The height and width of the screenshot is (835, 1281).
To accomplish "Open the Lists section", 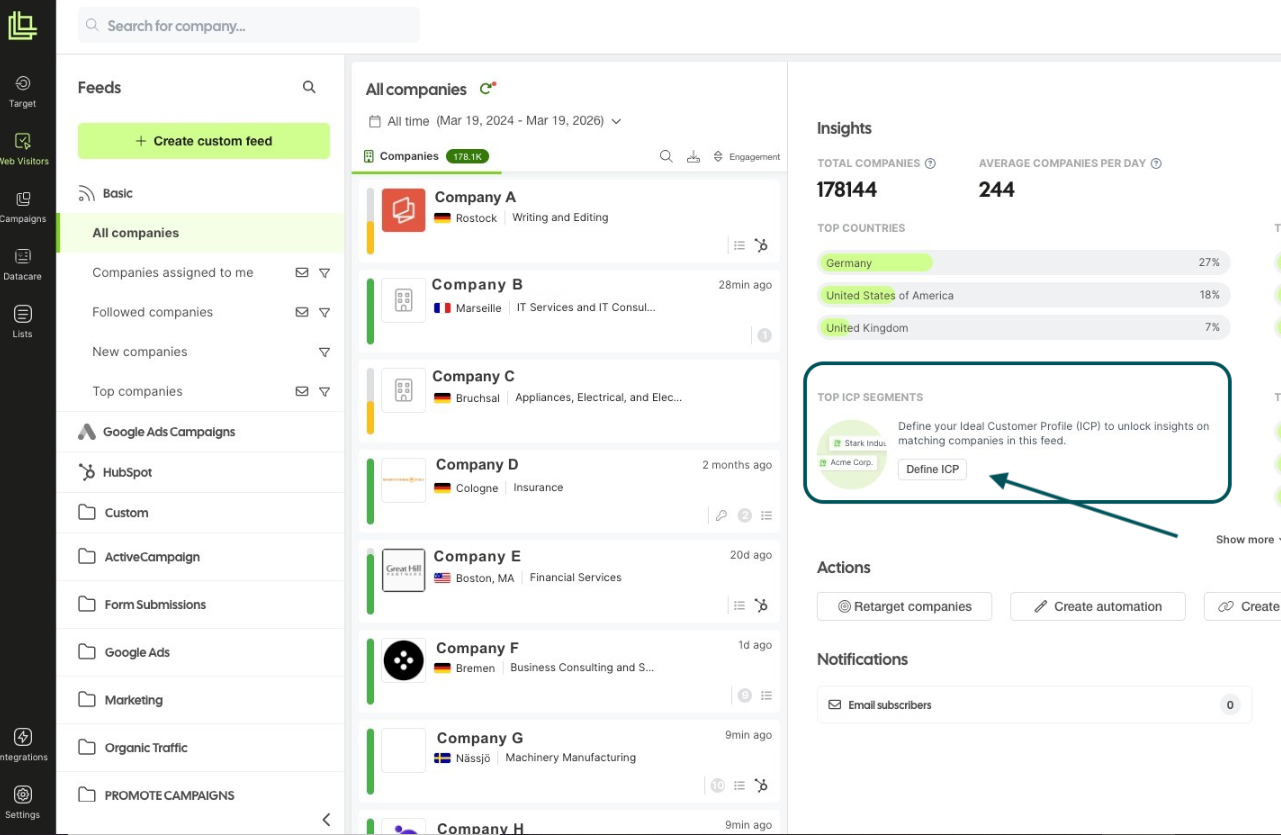I will 22,321.
